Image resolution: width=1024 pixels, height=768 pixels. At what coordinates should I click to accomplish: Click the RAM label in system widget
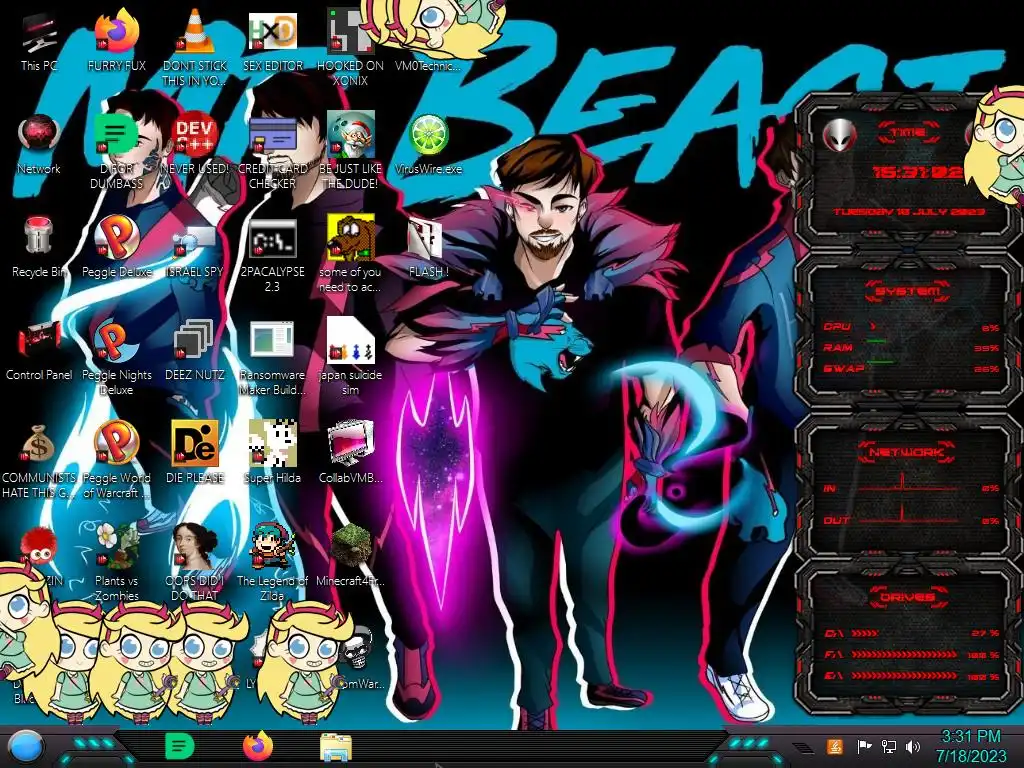(838, 347)
